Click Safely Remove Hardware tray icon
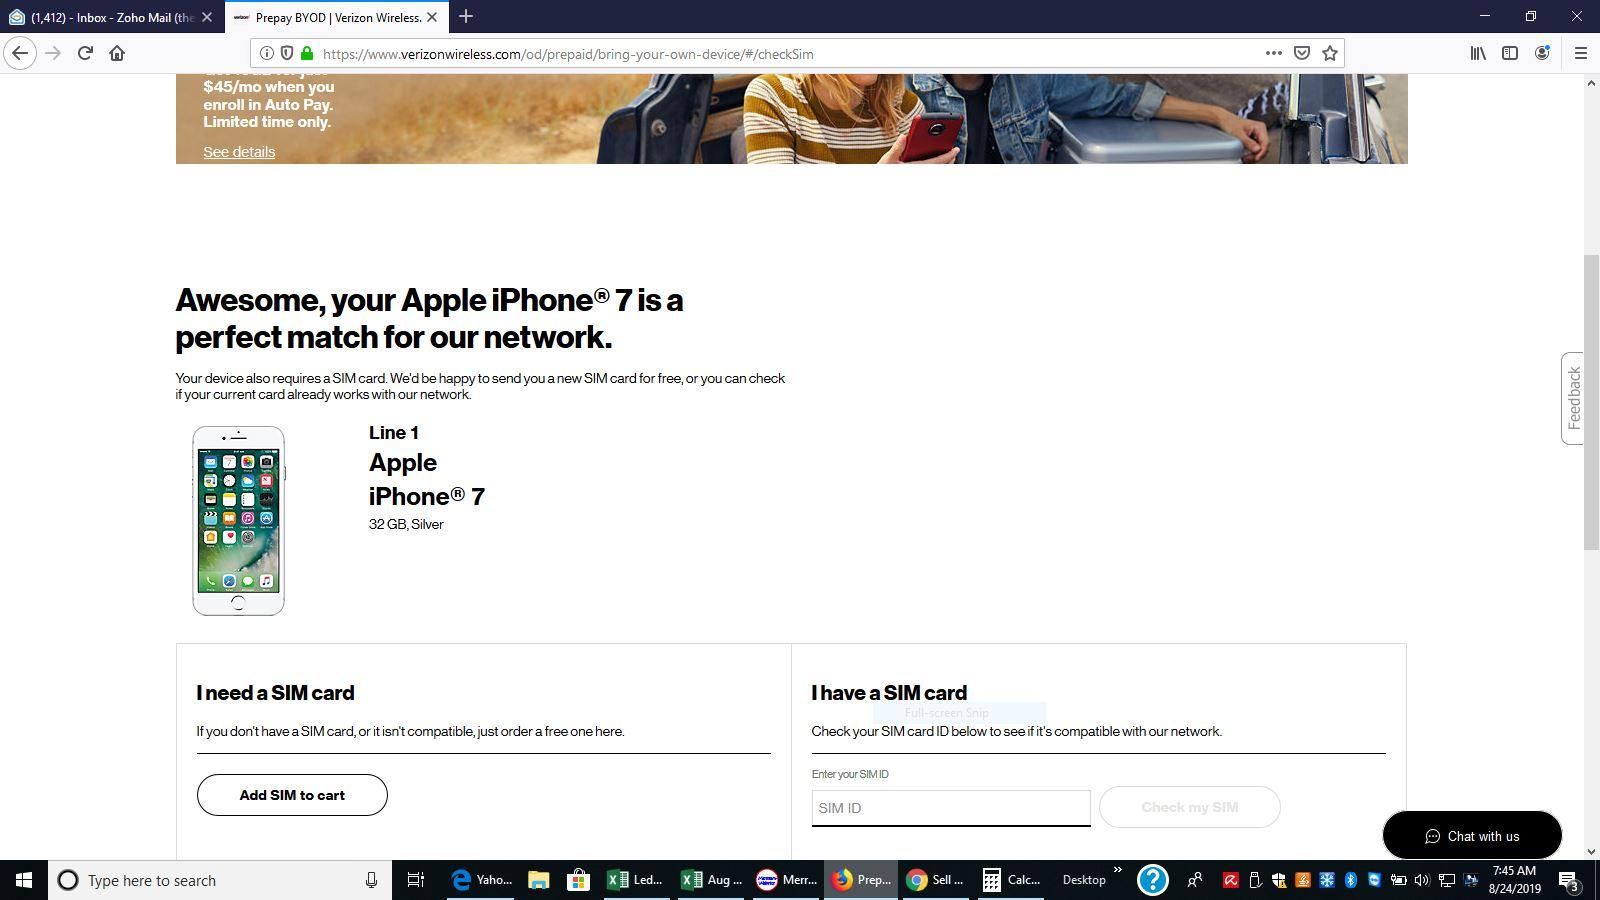 click(1255, 880)
